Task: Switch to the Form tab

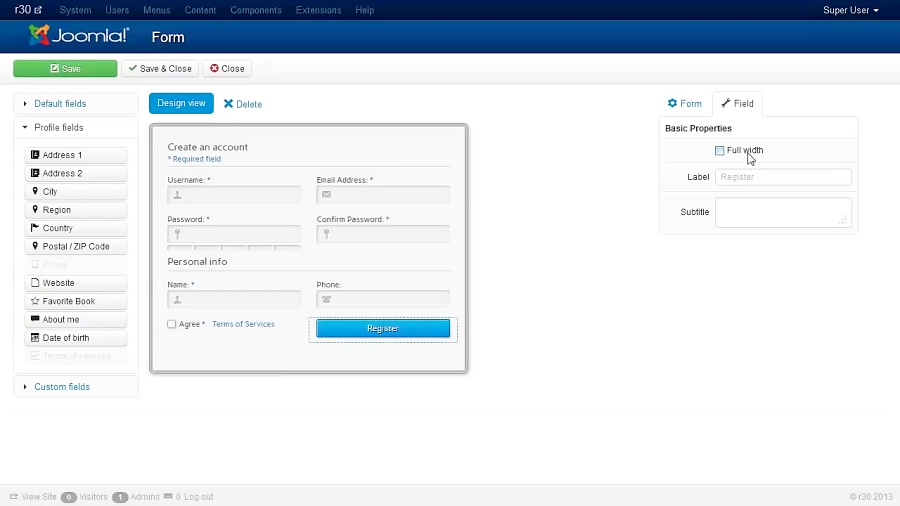Action: tap(685, 103)
